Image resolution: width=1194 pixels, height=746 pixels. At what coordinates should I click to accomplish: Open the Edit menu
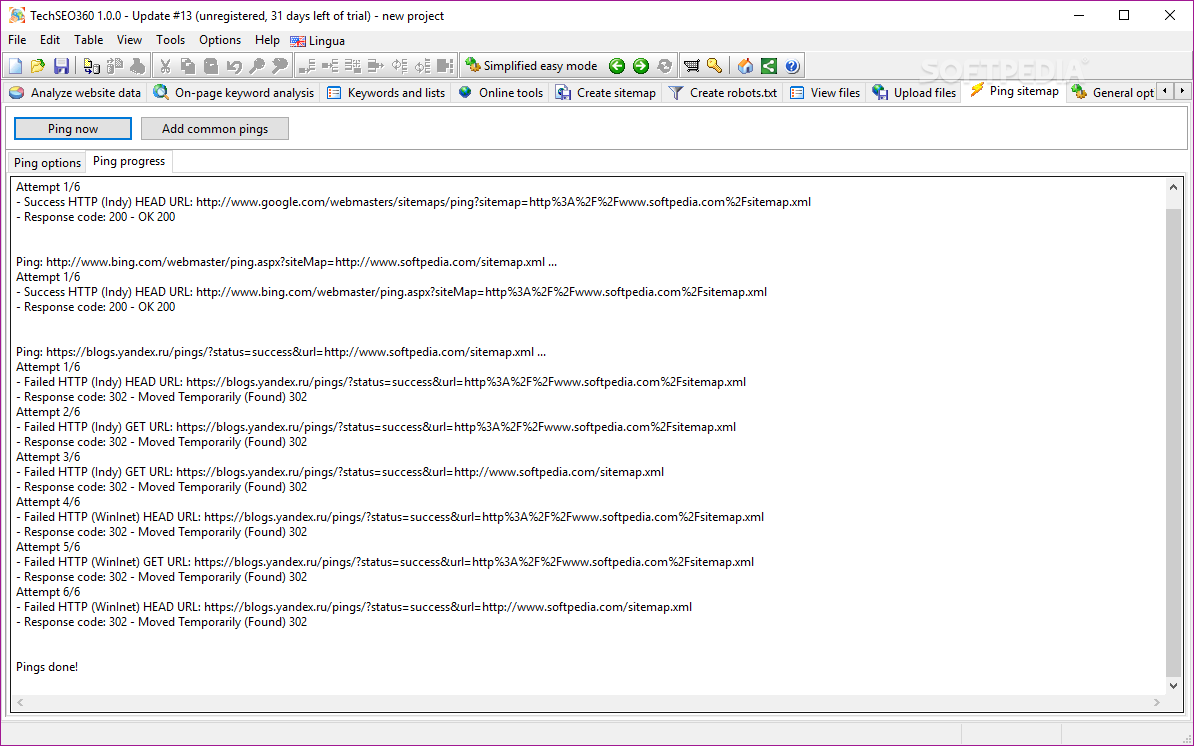coord(50,40)
